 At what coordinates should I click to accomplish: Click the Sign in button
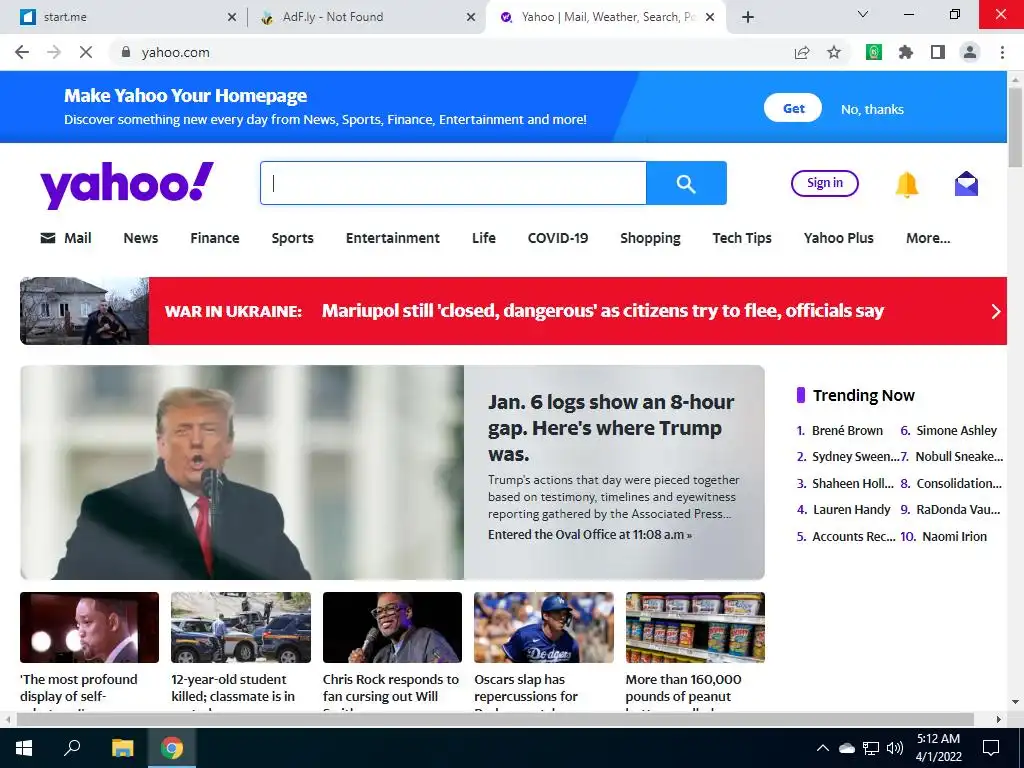[825, 183]
